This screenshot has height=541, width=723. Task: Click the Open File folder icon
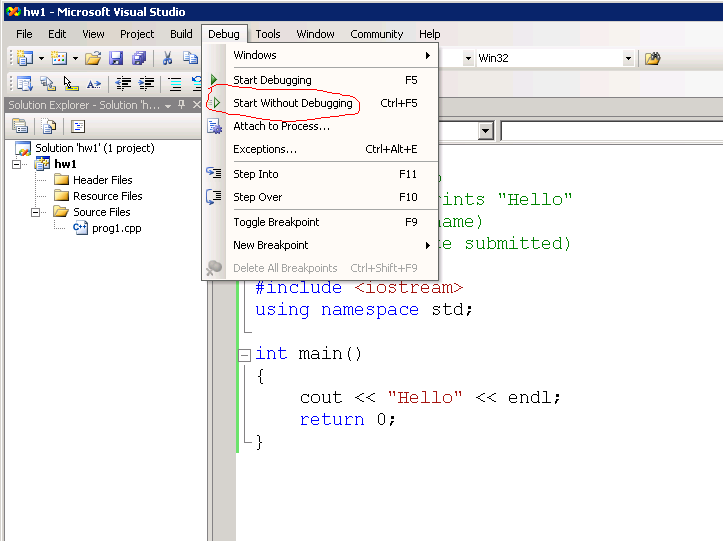click(x=93, y=58)
